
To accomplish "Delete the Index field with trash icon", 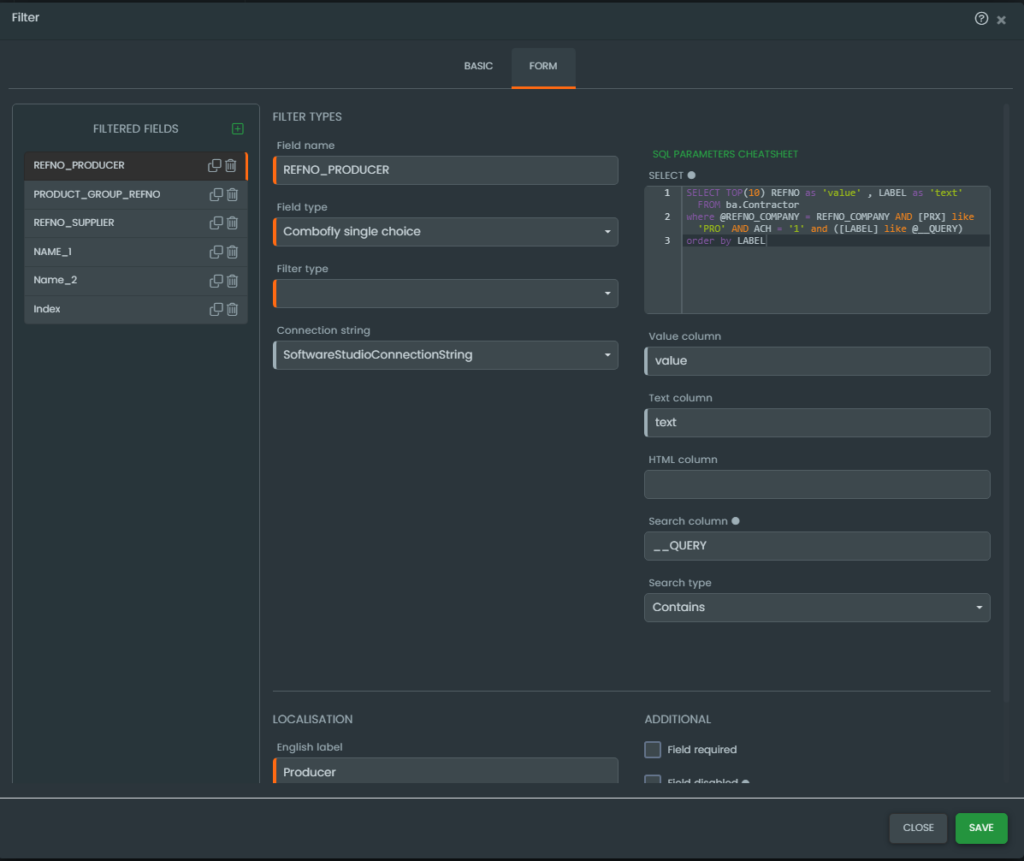I will pos(232,310).
